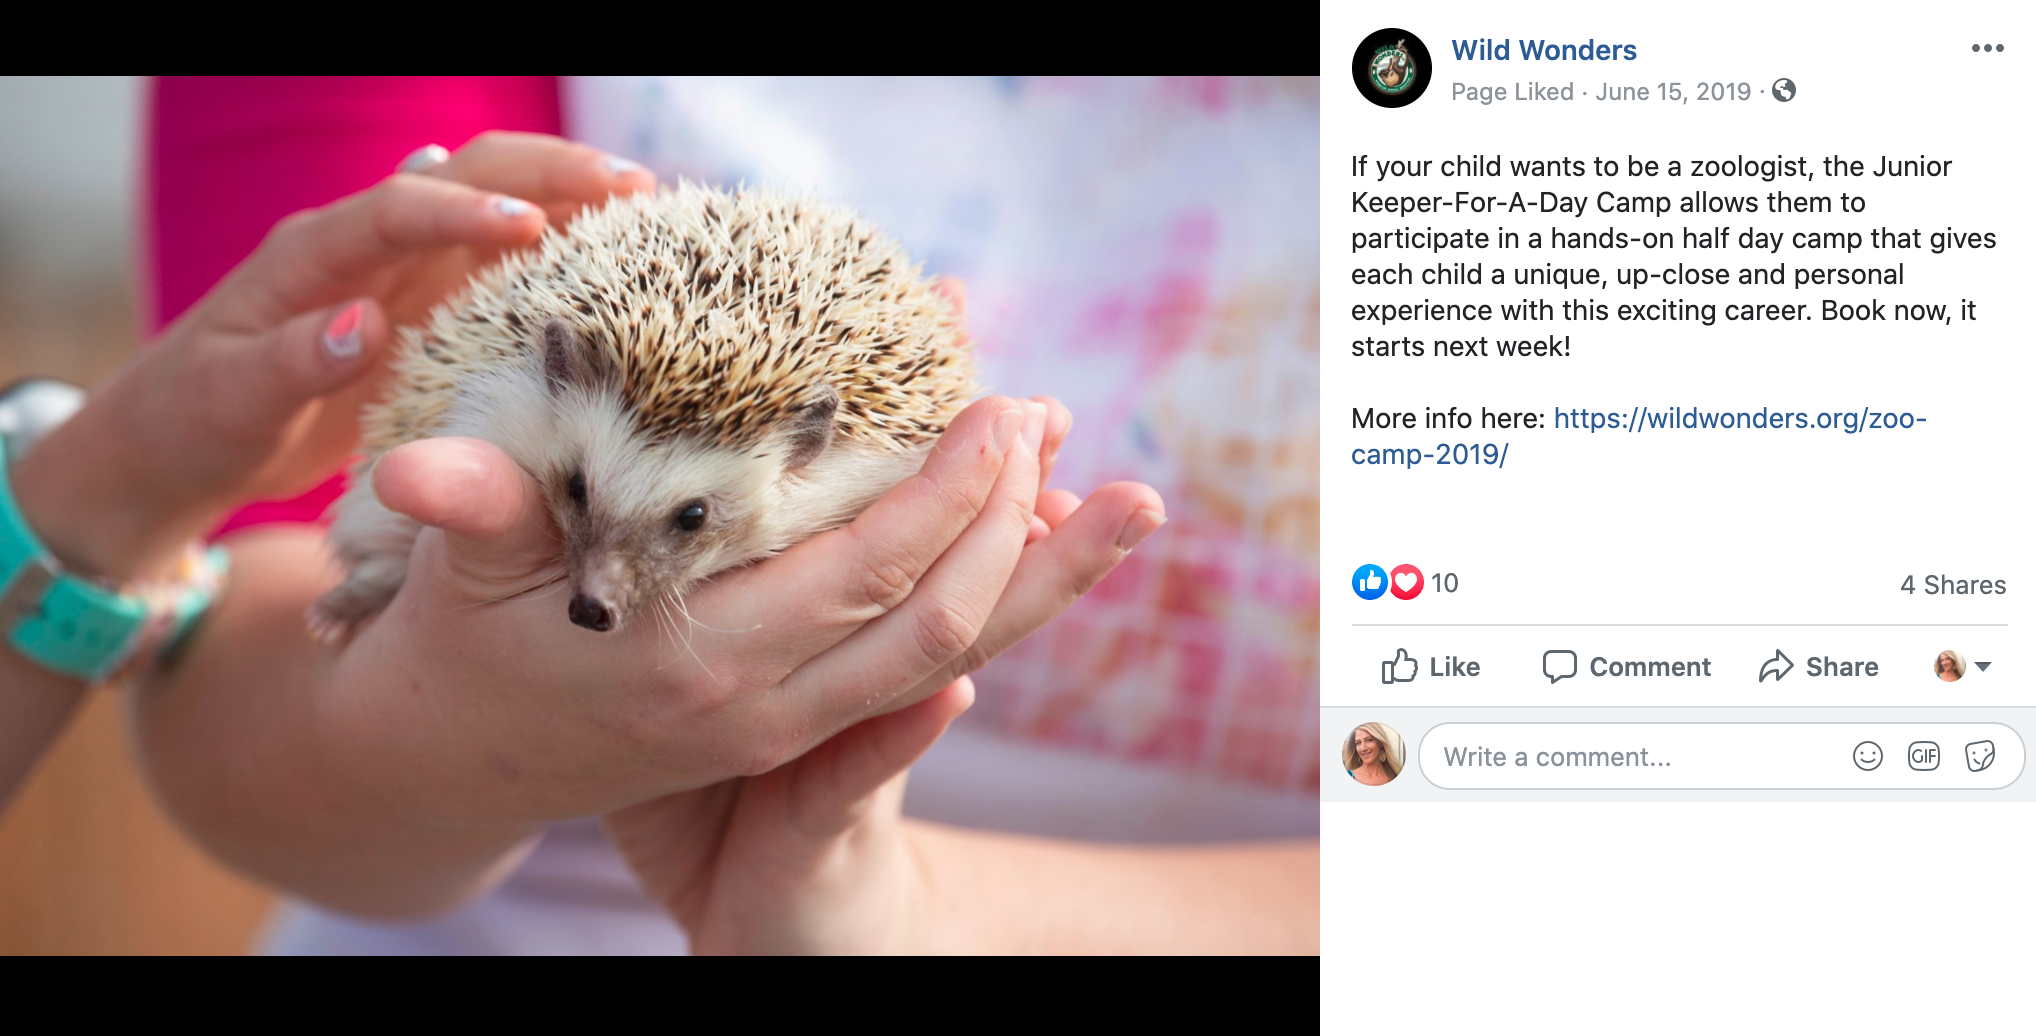
Task: Click the hedgehog photo
Action: click(660, 516)
